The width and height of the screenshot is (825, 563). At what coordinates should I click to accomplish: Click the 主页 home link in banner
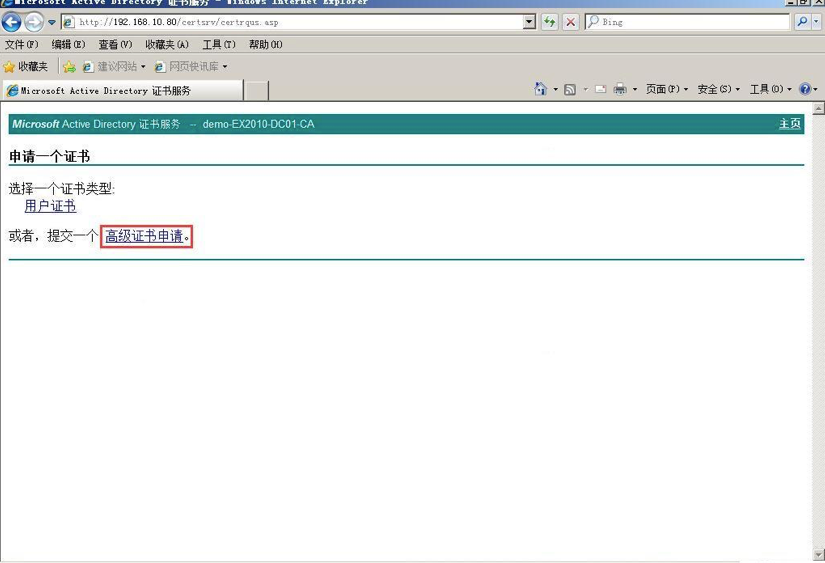(790, 124)
